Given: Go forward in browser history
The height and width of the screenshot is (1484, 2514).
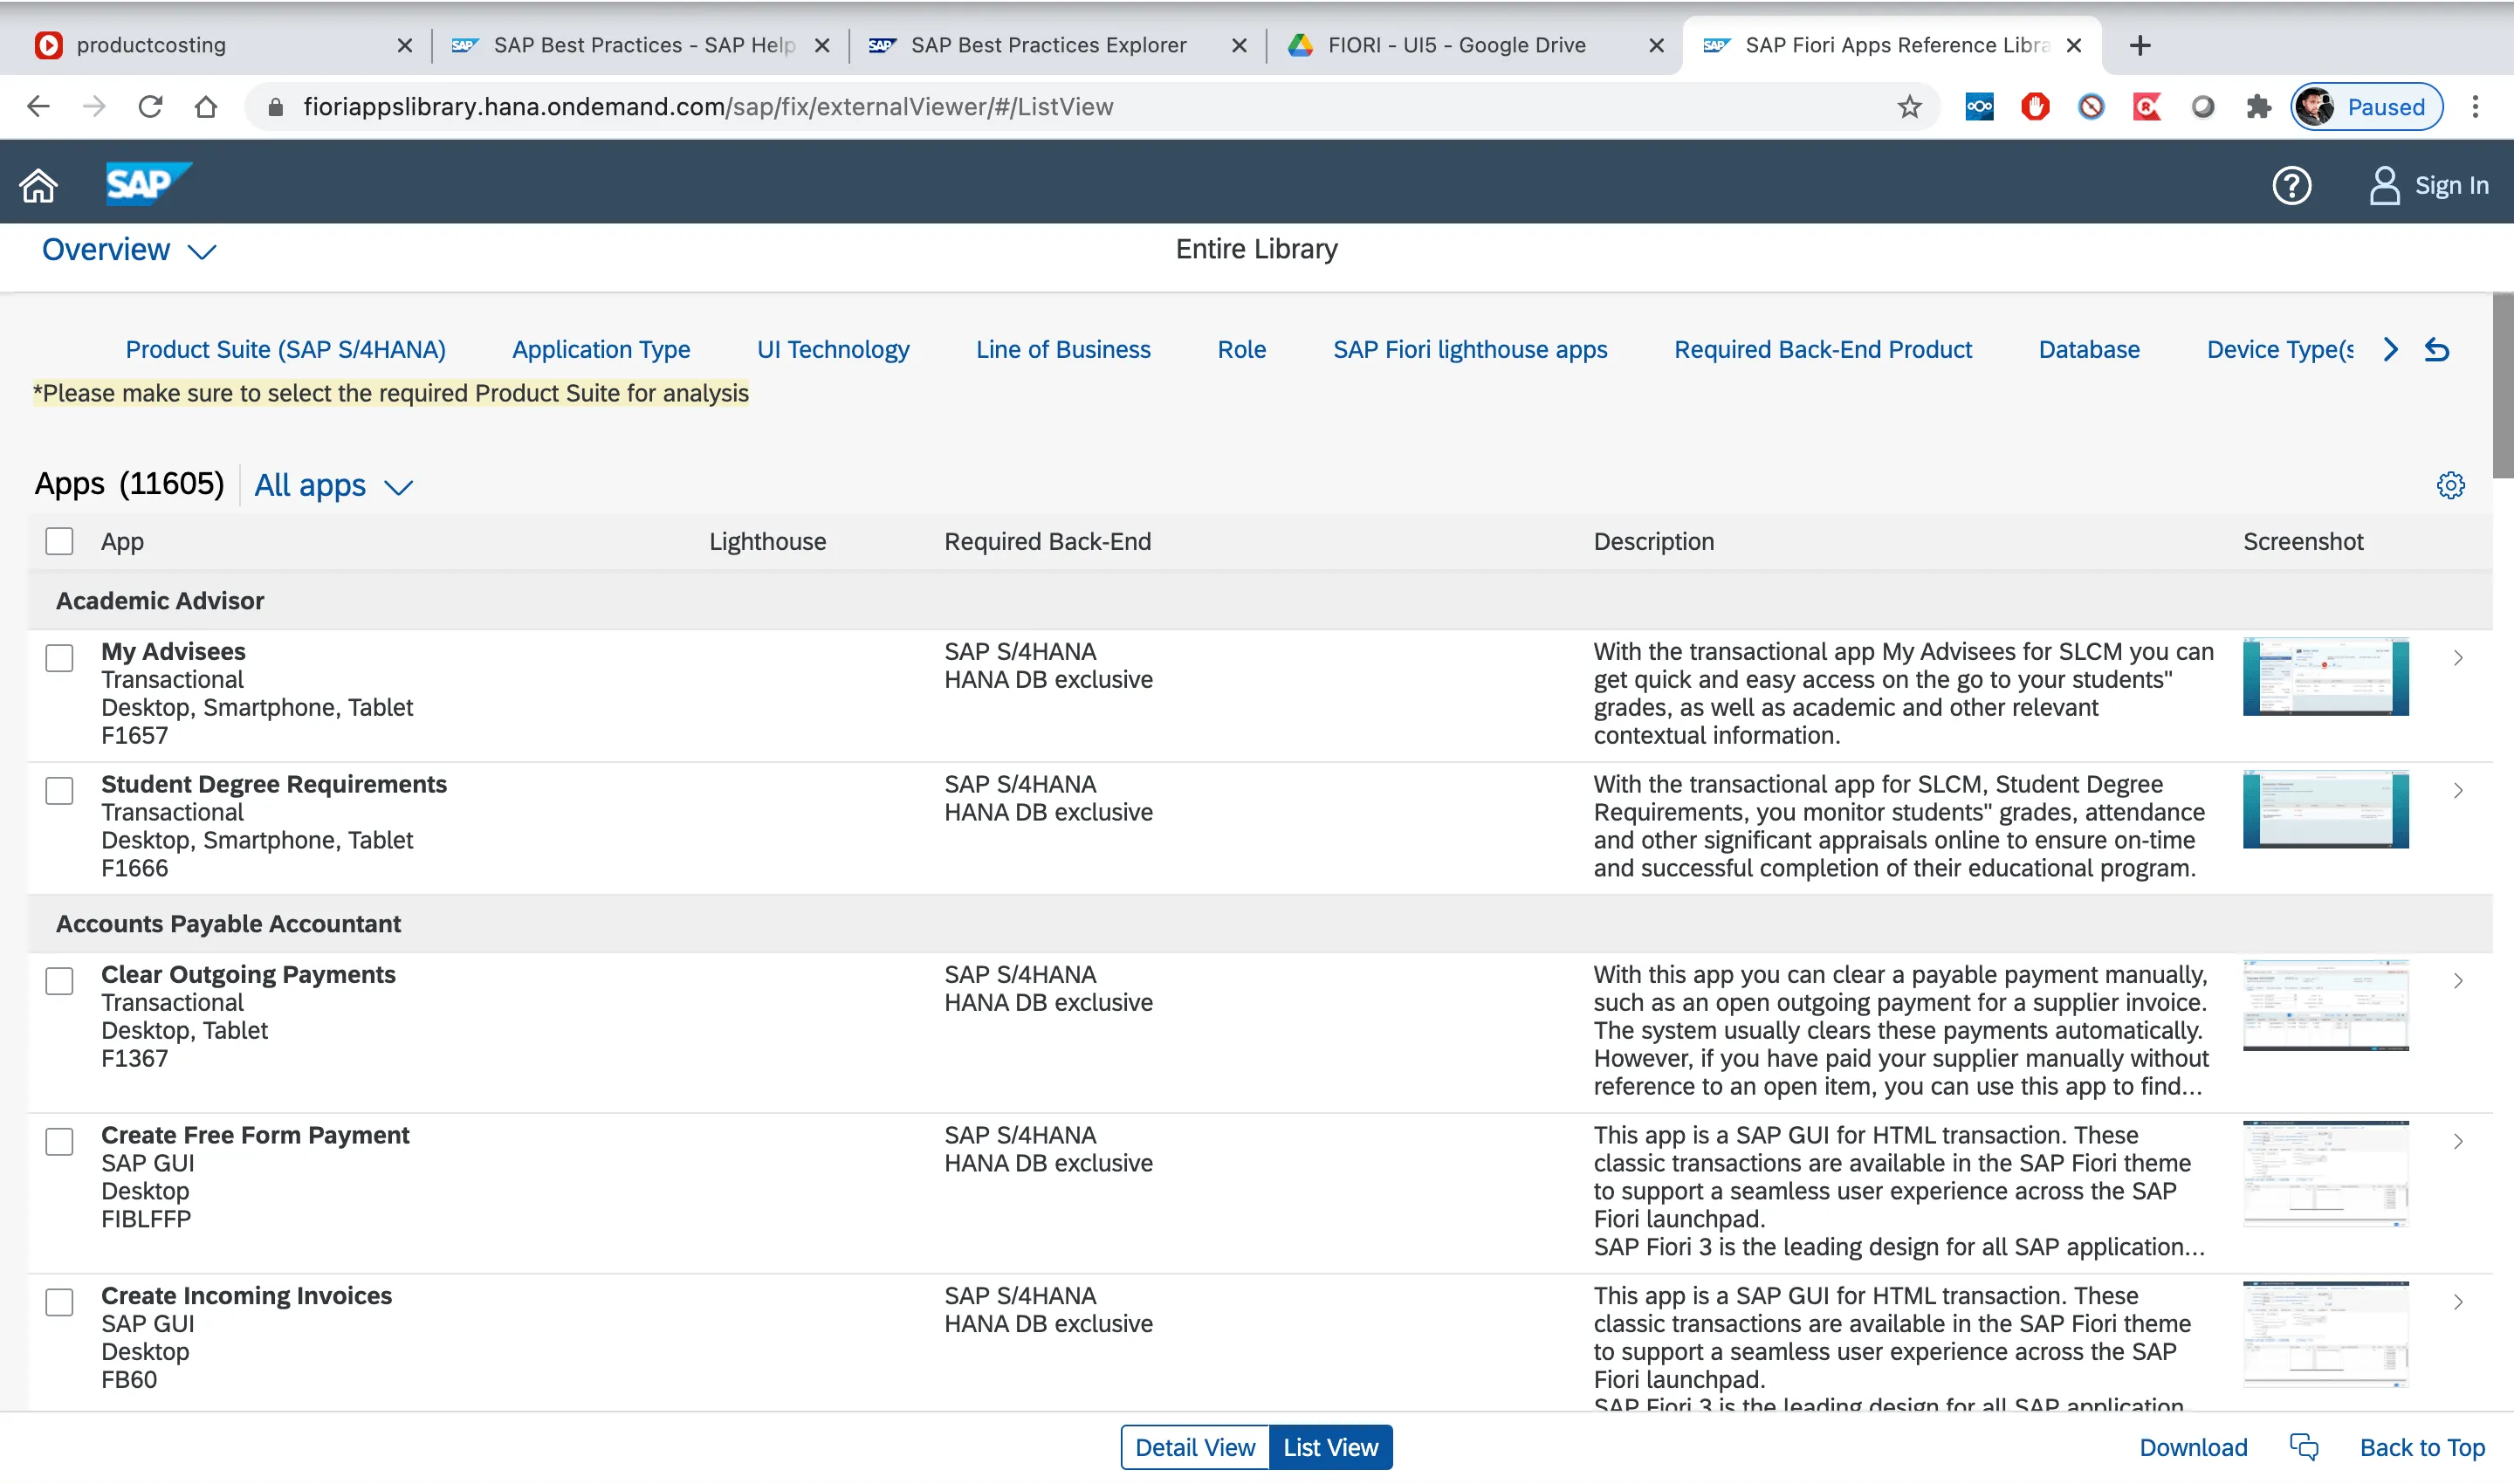Looking at the screenshot, I should [94, 106].
